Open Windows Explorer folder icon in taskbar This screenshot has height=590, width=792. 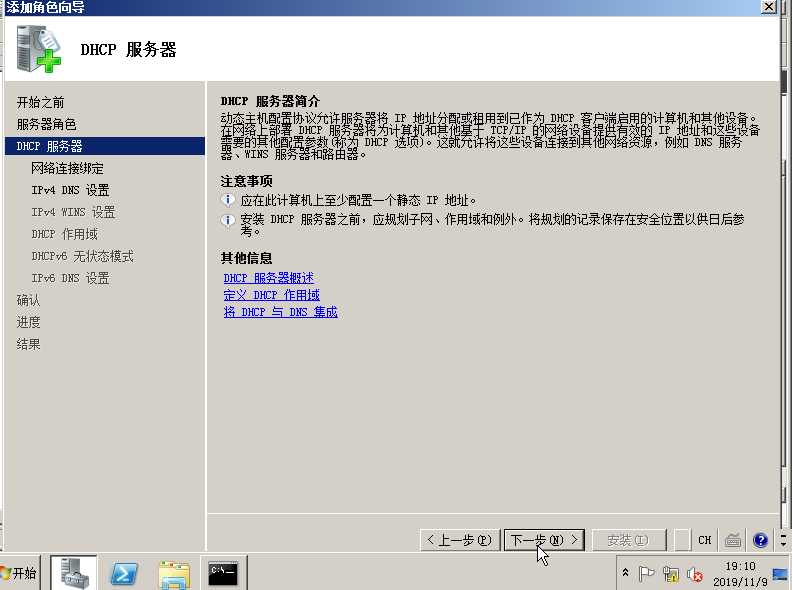coord(174,574)
